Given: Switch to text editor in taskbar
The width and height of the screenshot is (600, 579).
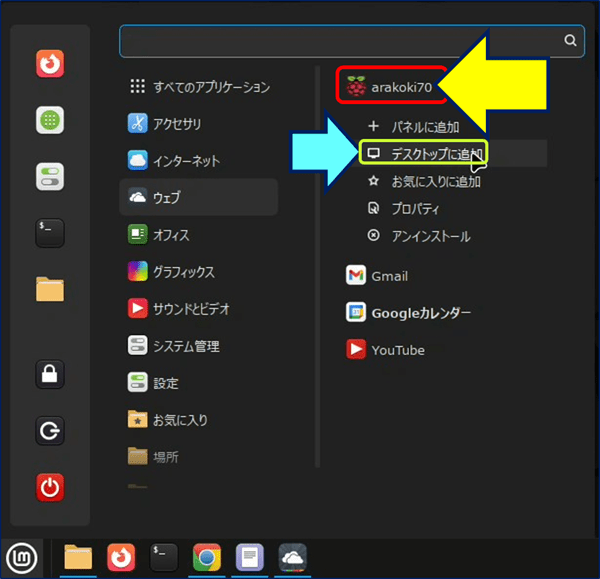Looking at the screenshot, I should point(249,557).
